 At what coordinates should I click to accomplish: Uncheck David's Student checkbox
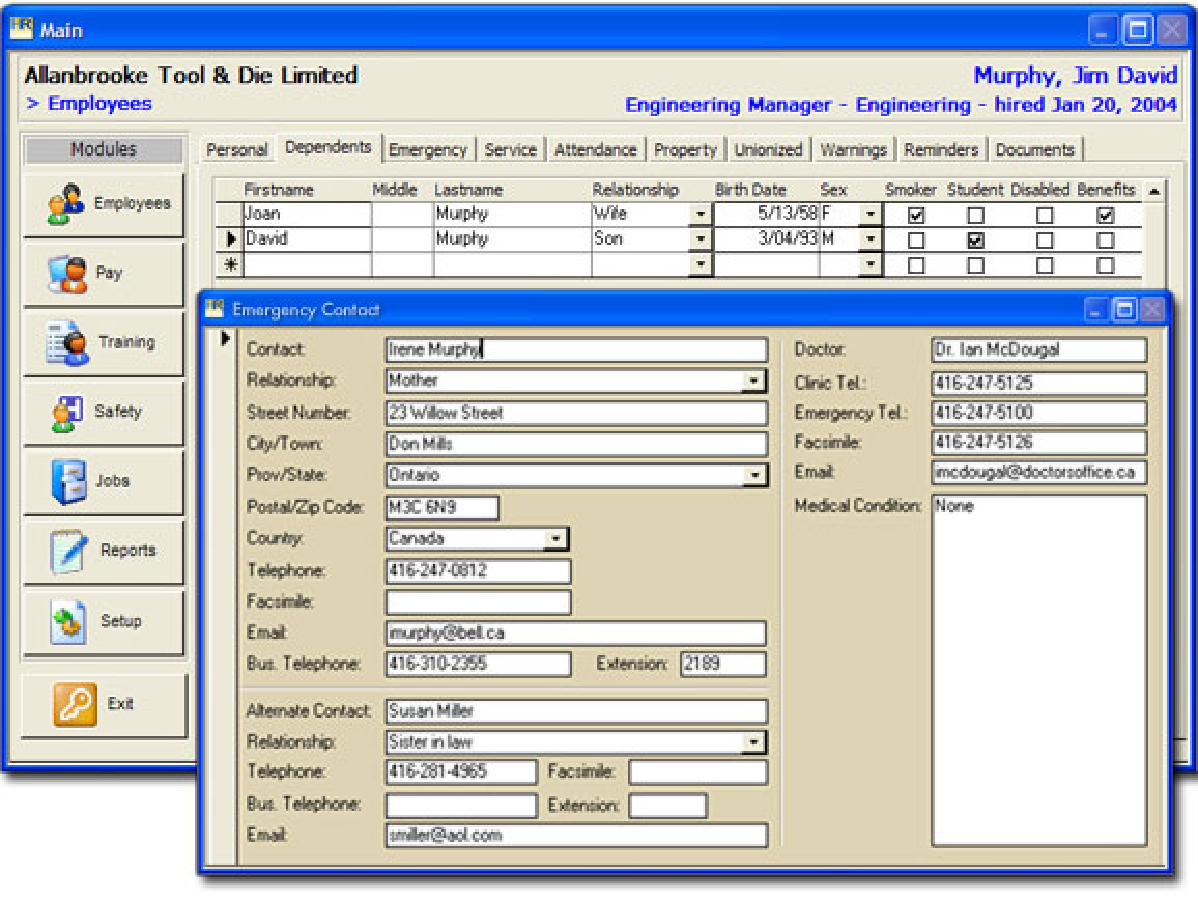976,239
